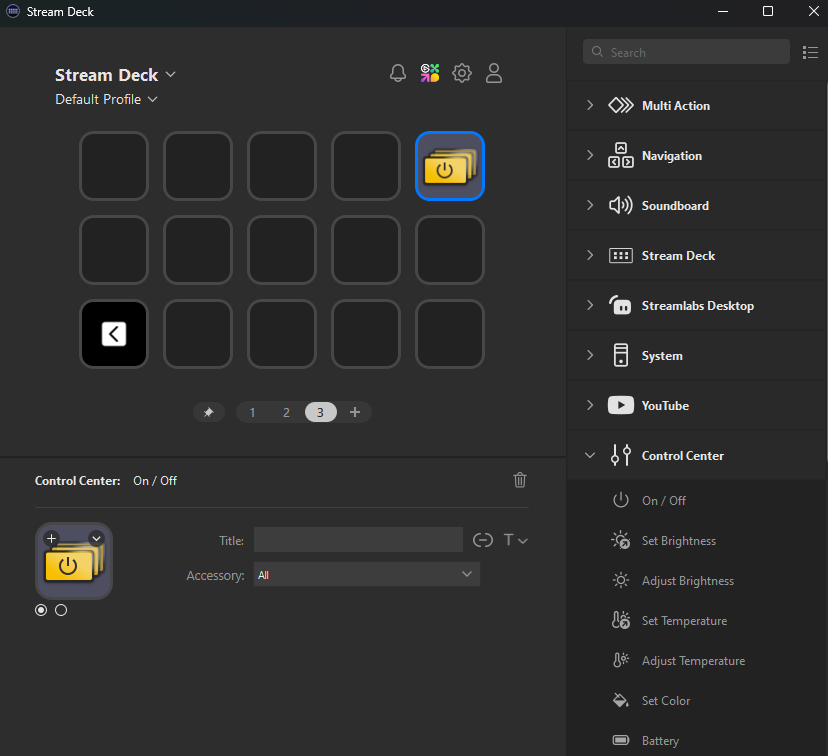
Task: Open the Default Profile dropdown
Action: tap(106, 99)
